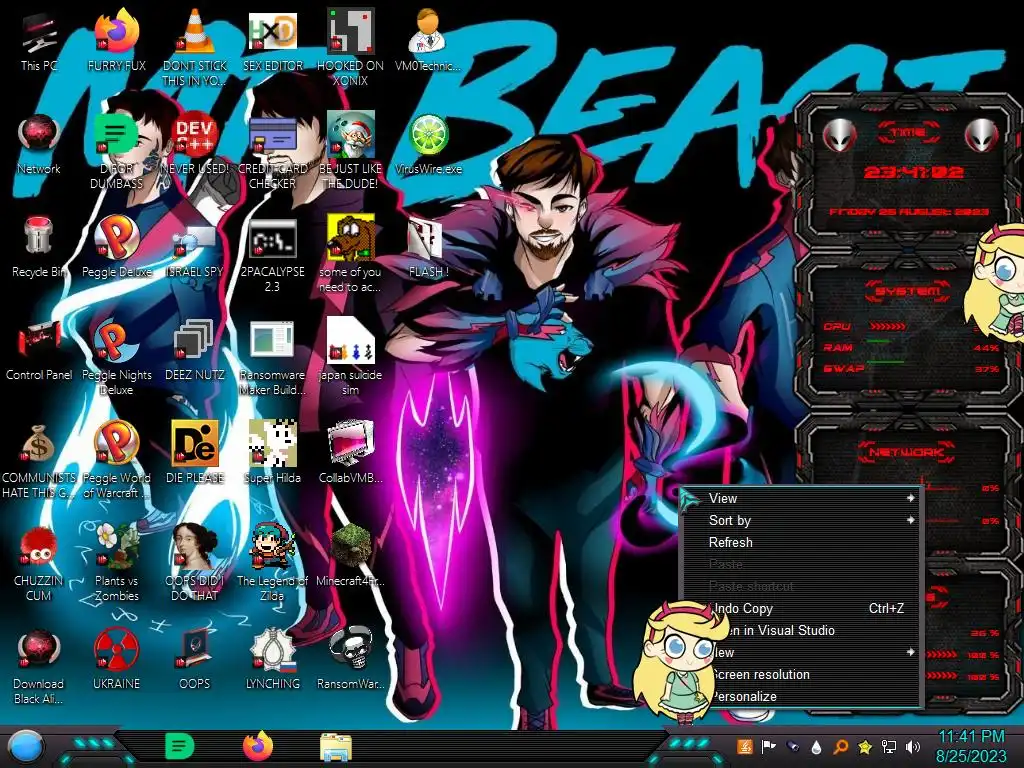This screenshot has height=768, width=1024.
Task: Select the UKRAINE radiation symbol shortcut
Action: pyautogui.click(x=116, y=658)
